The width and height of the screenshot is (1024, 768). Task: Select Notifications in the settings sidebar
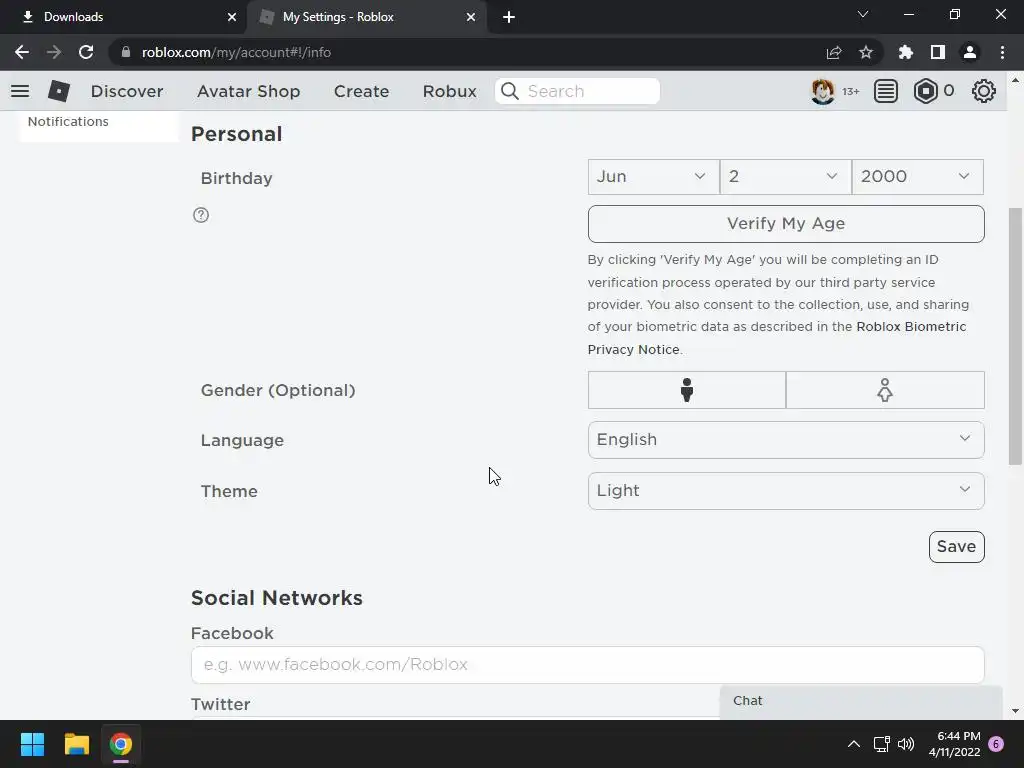tap(68, 121)
